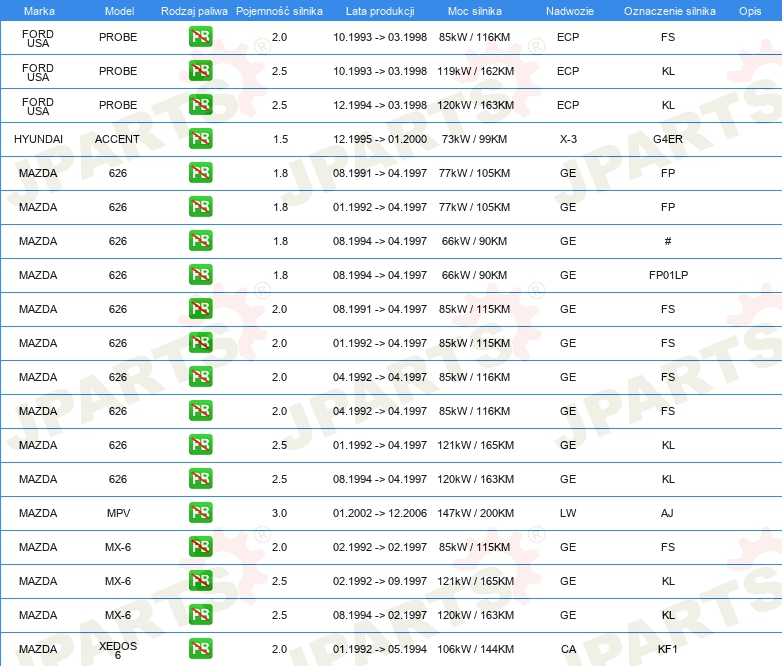Select the ACCENT model cell
Image resolution: width=782 pixels, height=666 pixels.
[x=117, y=139]
